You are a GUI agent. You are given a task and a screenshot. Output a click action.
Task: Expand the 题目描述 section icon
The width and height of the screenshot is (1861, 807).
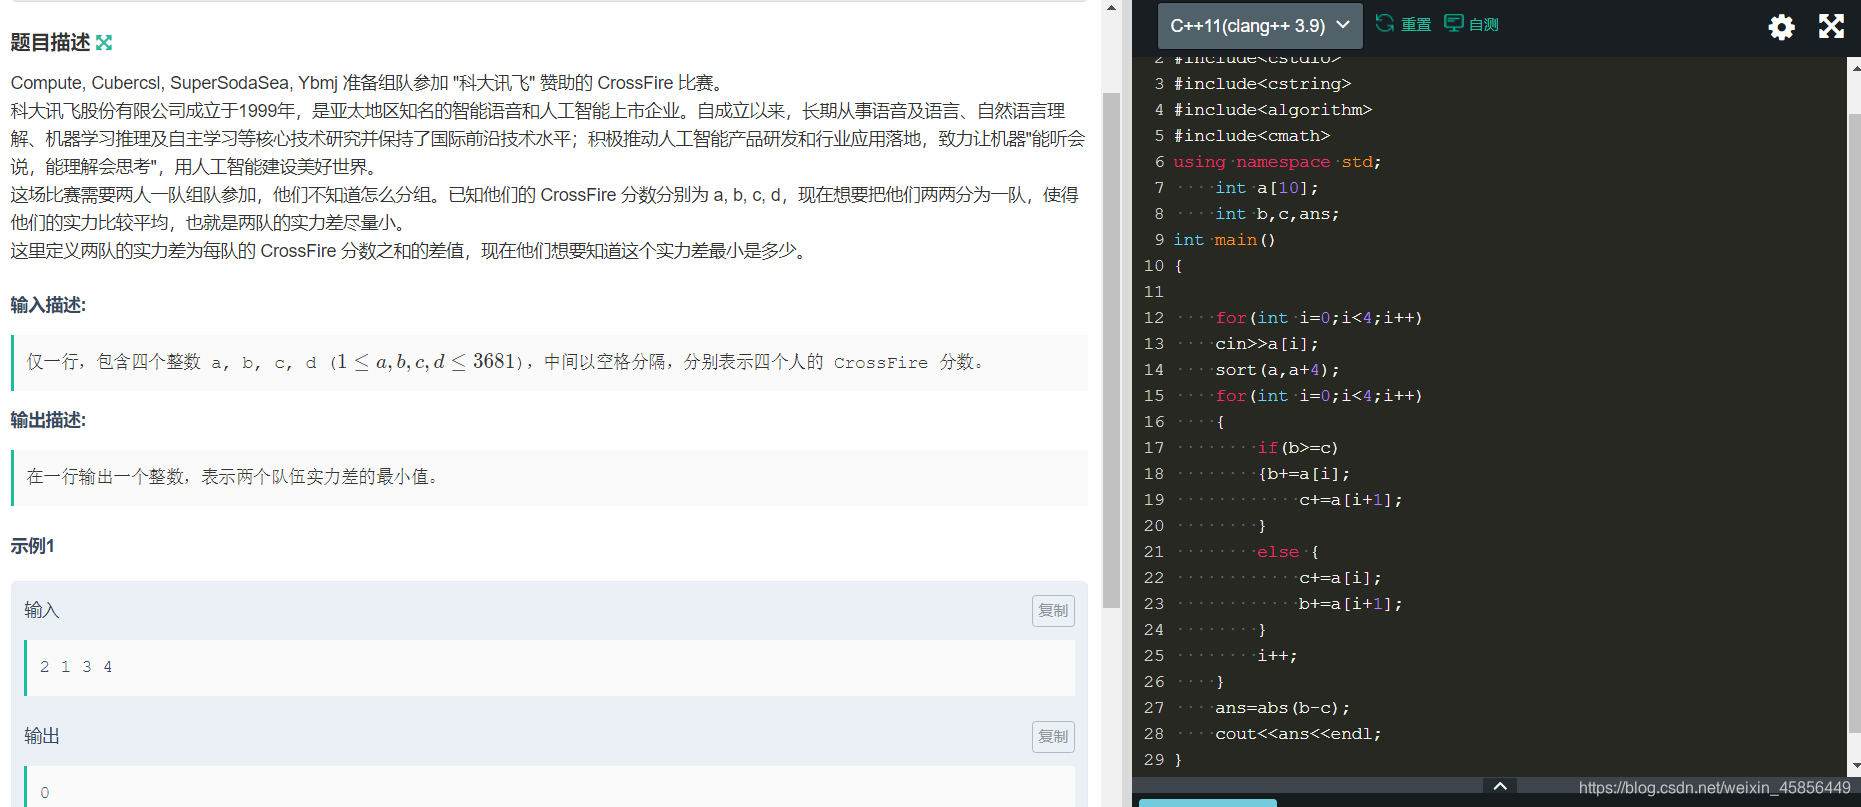104,42
